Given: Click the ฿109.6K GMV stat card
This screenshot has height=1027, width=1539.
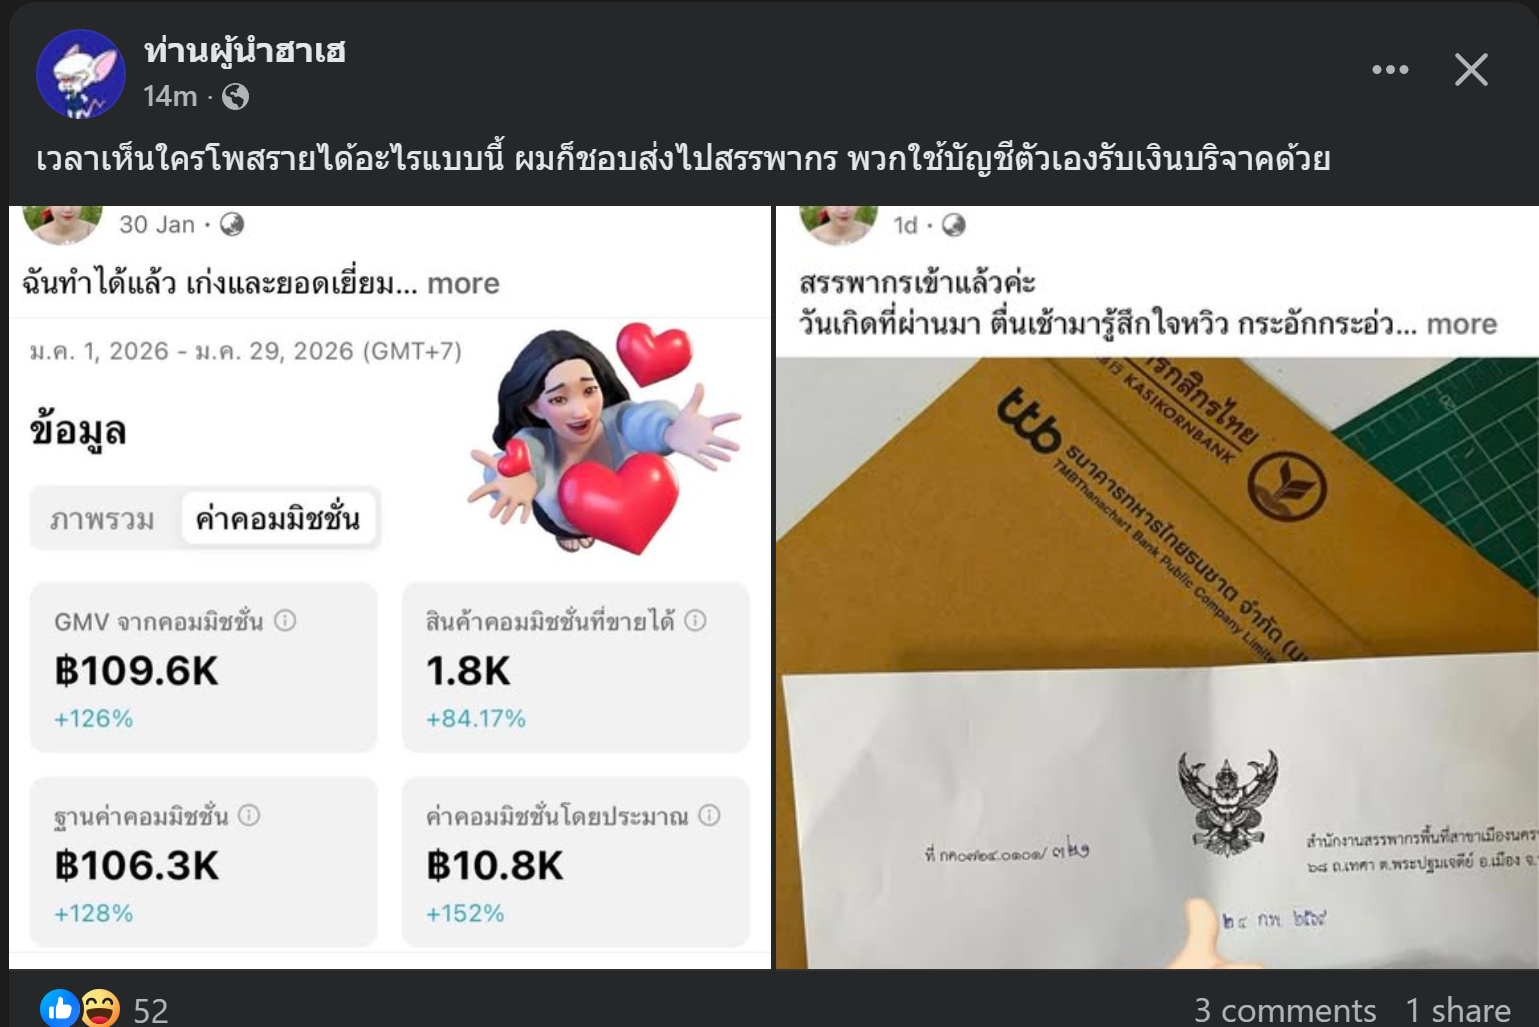Looking at the screenshot, I should click(204, 667).
